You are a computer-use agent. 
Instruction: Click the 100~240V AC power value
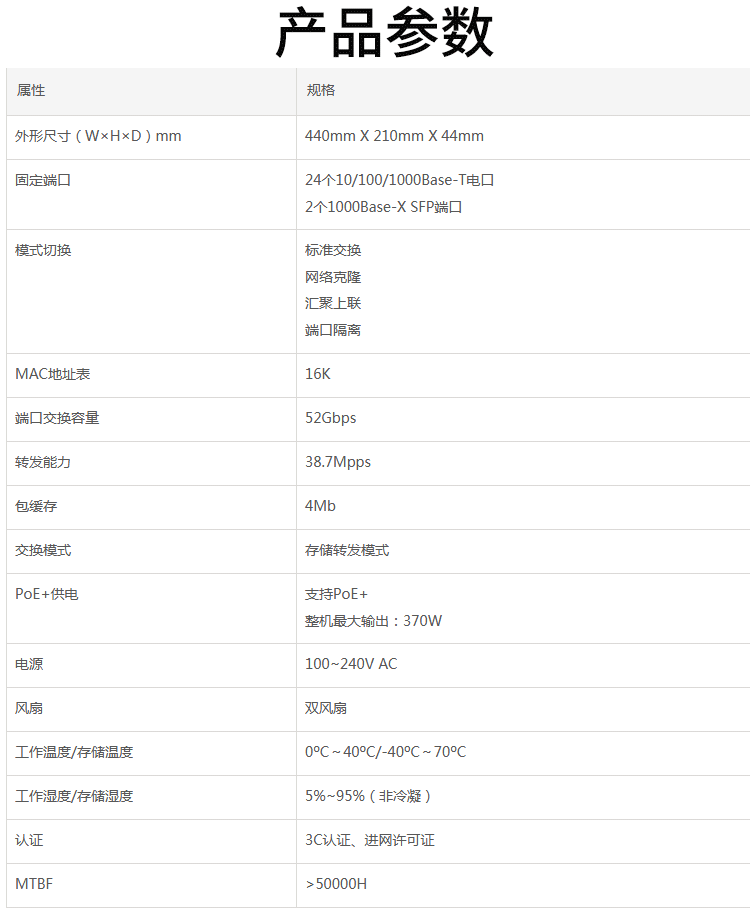click(351, 664)
